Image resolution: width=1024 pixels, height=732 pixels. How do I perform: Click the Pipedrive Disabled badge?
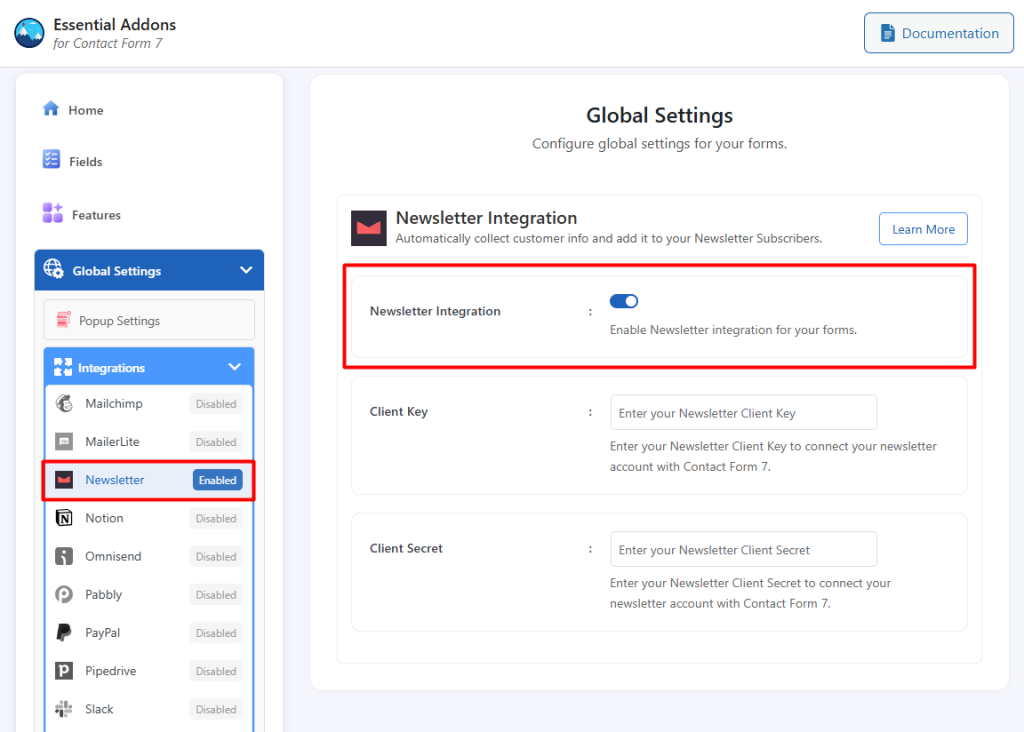click(x=216, y=671)
